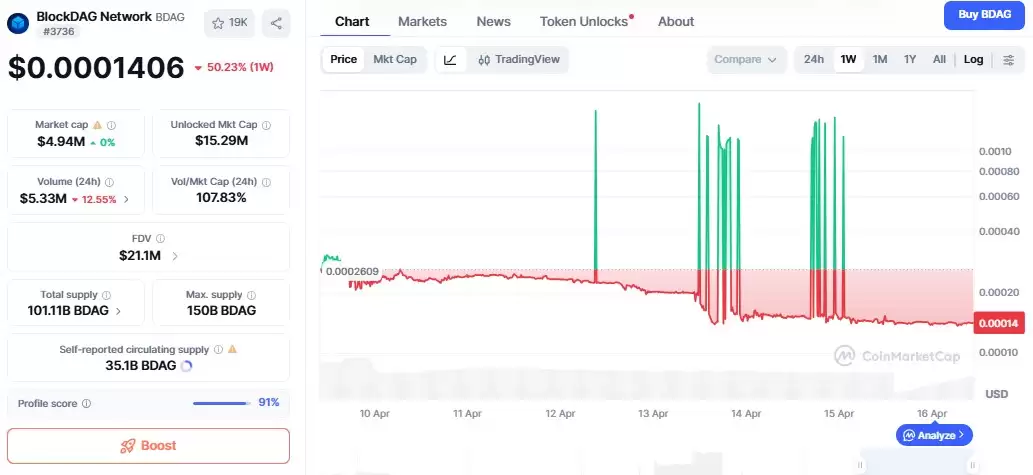Click the Analyze button below chart
Screen dimensions: 1033x475
tap(934, 435)
